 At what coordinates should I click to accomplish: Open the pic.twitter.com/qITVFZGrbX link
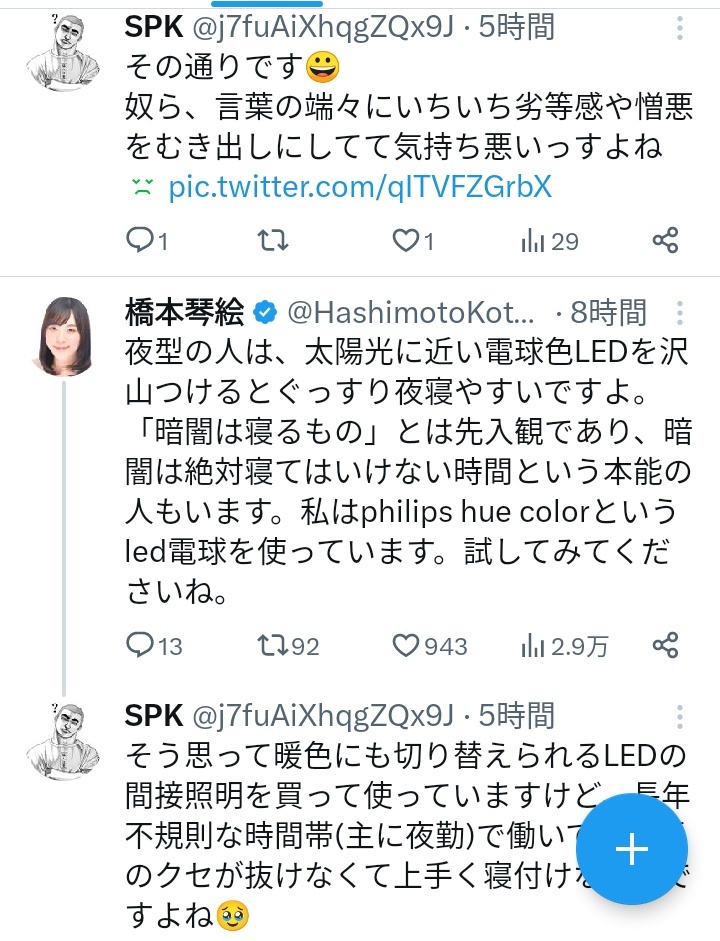(360, 186)
